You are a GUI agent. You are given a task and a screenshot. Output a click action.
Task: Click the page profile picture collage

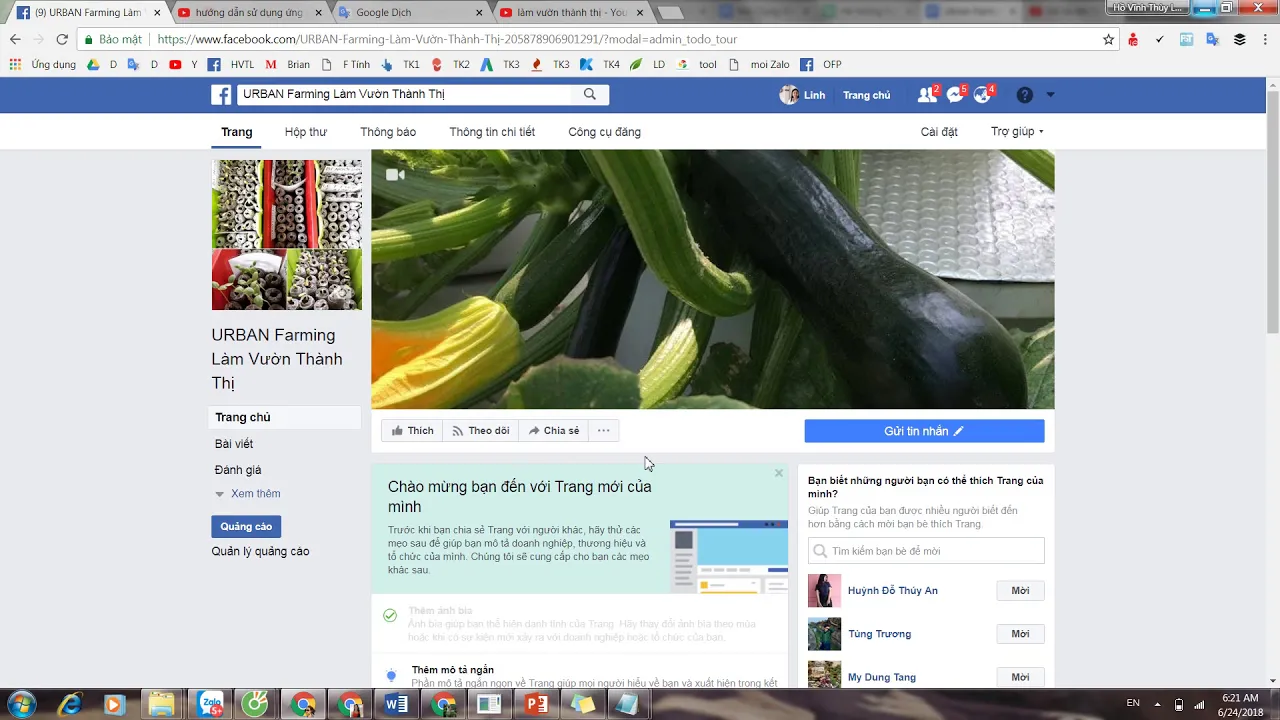(x=287, y=235)
